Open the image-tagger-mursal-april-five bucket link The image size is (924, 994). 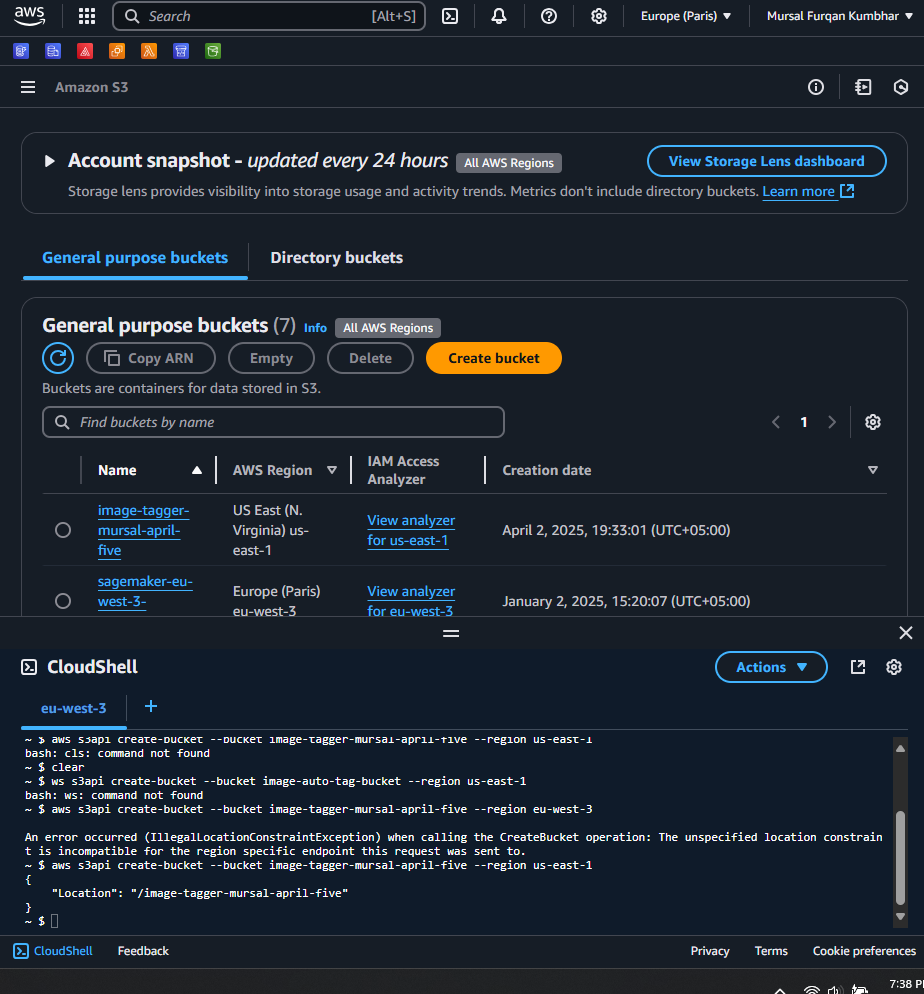pyautogui.click(x=144, y=530)
